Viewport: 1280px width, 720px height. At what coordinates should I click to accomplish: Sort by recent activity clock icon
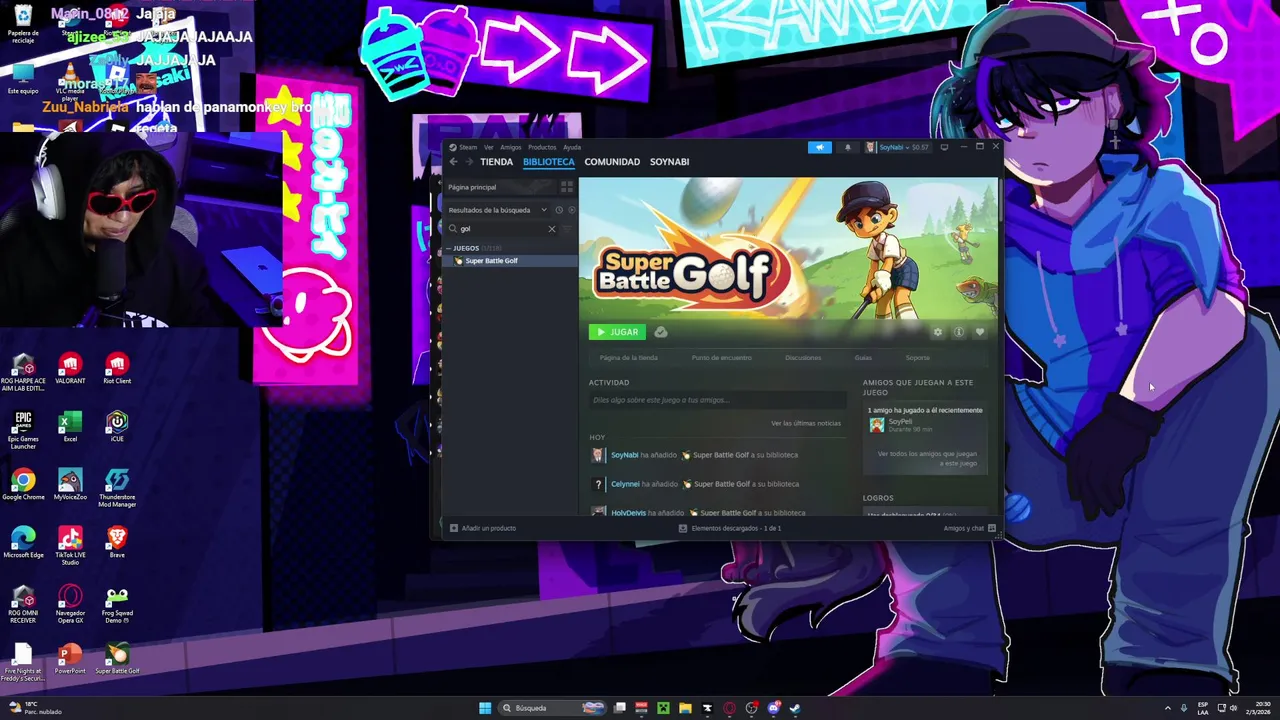pos(559,210)
